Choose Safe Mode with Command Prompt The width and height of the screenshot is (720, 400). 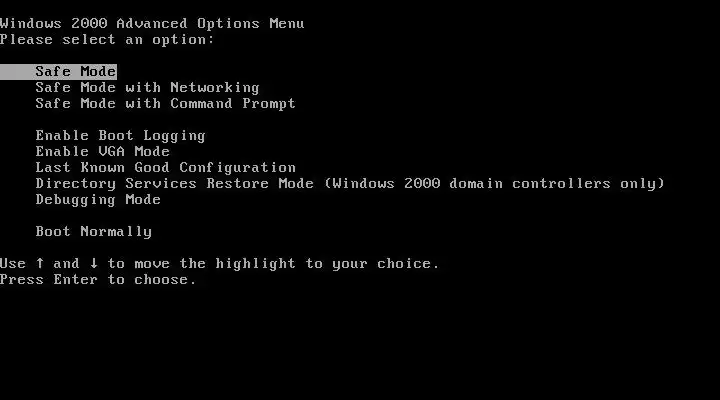pyautogui.click(x=165, y=104)
